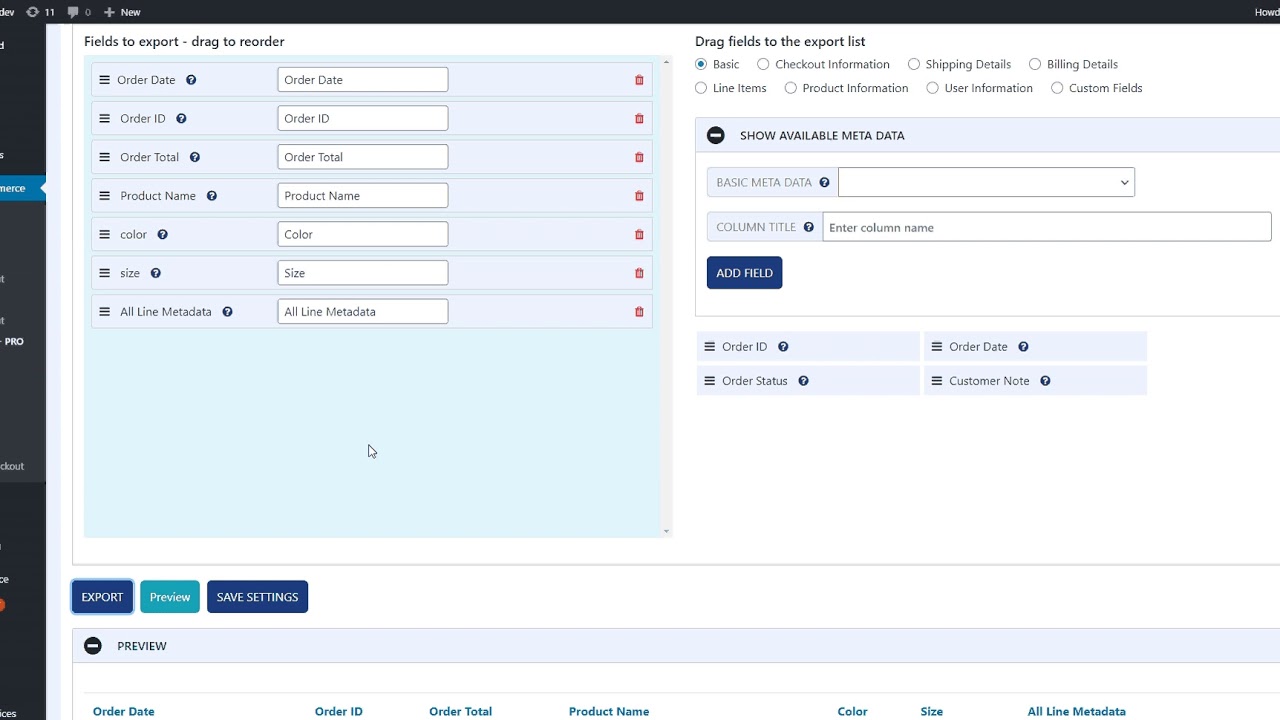Remove Product Name from export list
The image size is (1280, 720).
(639, 196)
